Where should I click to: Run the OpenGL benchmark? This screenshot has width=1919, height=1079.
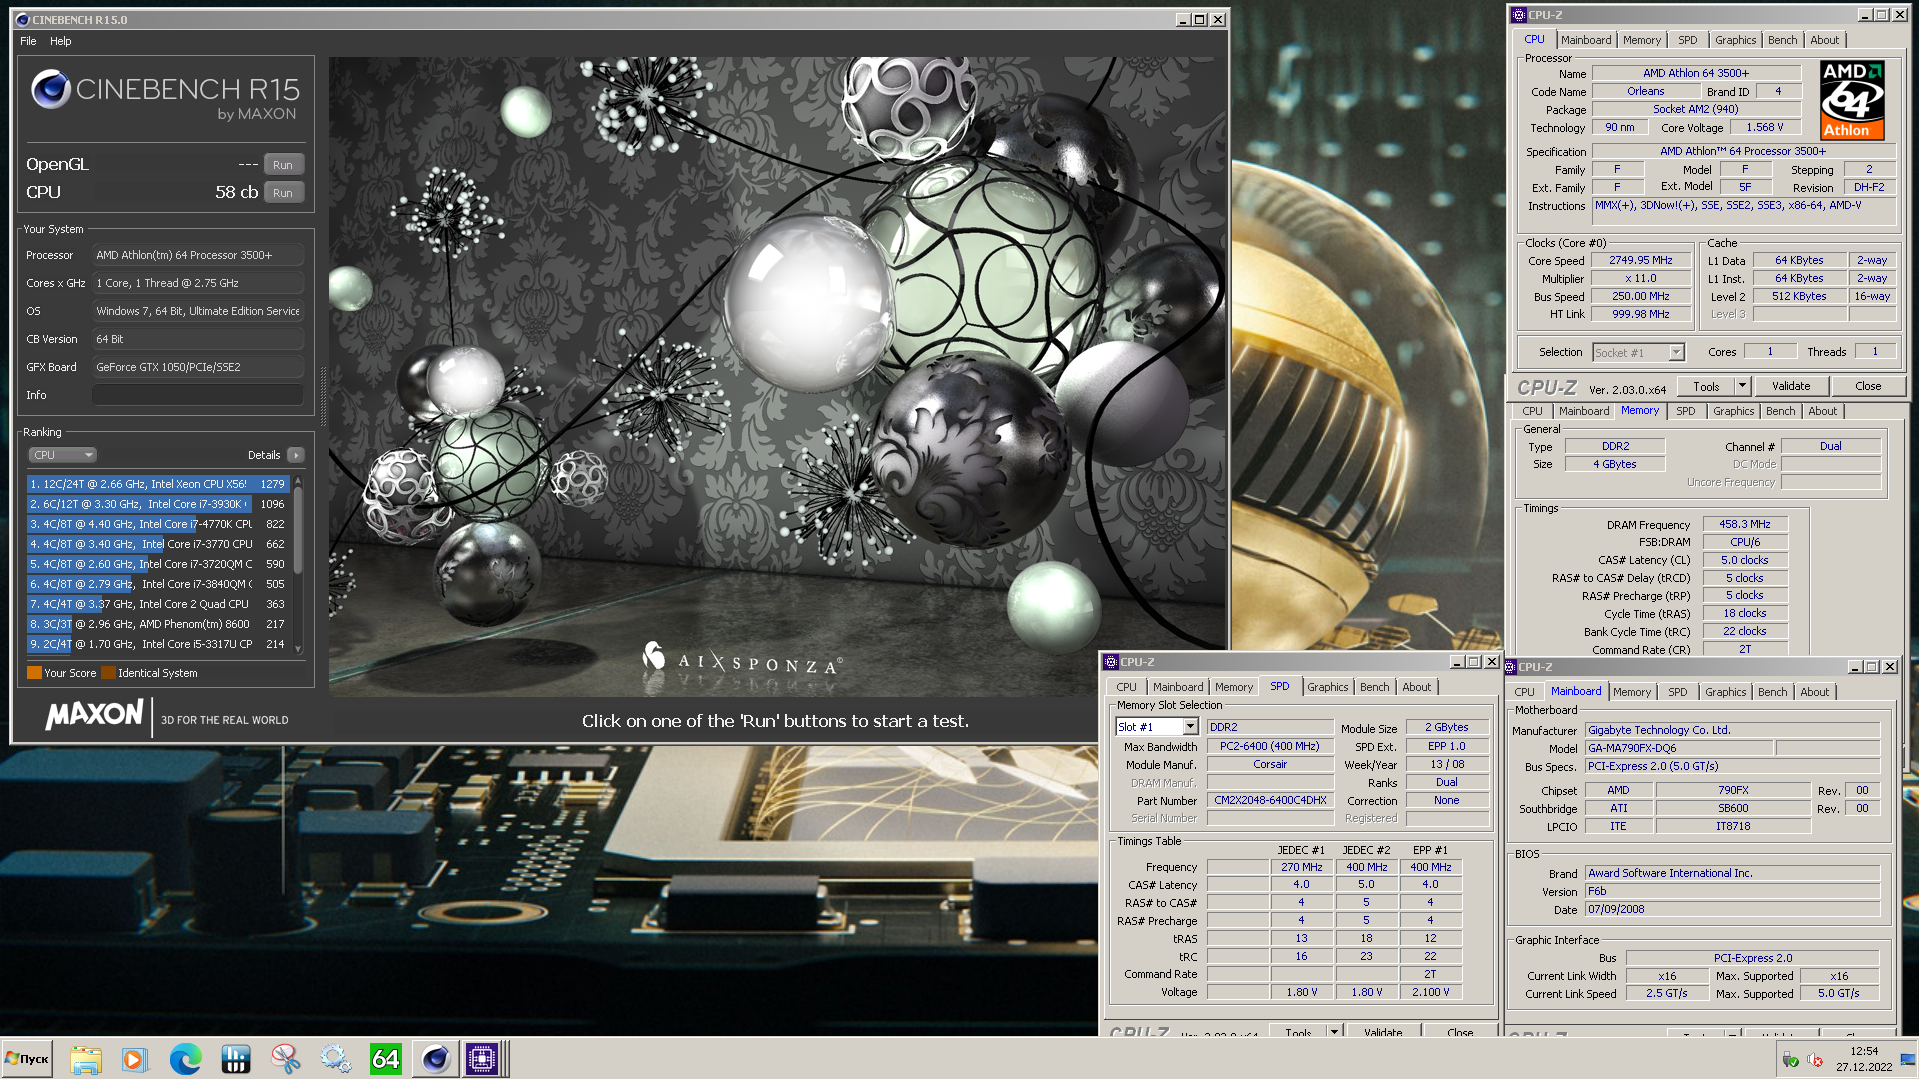pyautogui.click(x=283, y=165)
